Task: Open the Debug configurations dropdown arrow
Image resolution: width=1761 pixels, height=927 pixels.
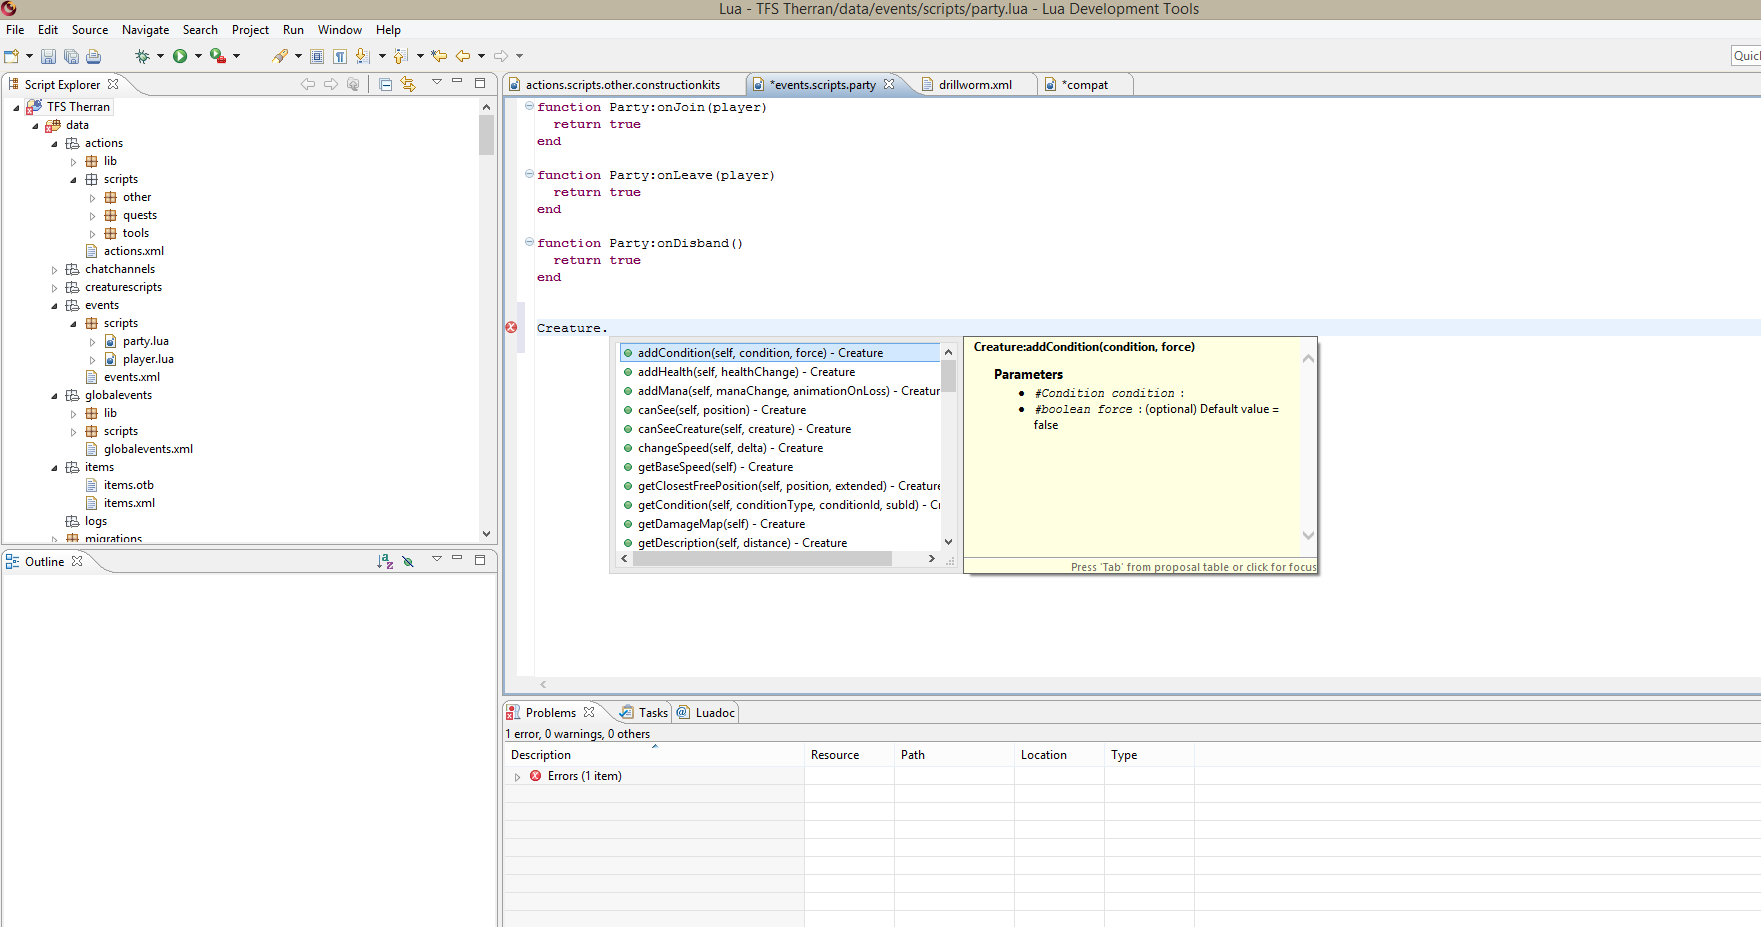Action: (160, 56)
